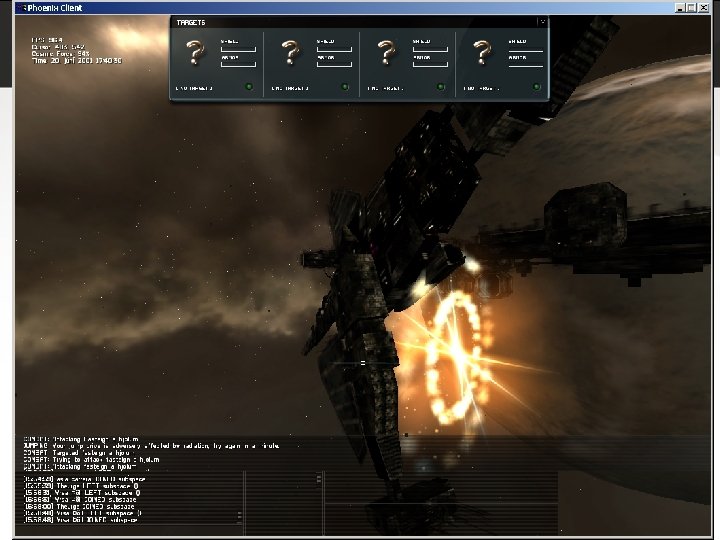Close the Phoenix Client window
Image resolution: width=720 pixels, height=540 pixels.
(703, 8)
